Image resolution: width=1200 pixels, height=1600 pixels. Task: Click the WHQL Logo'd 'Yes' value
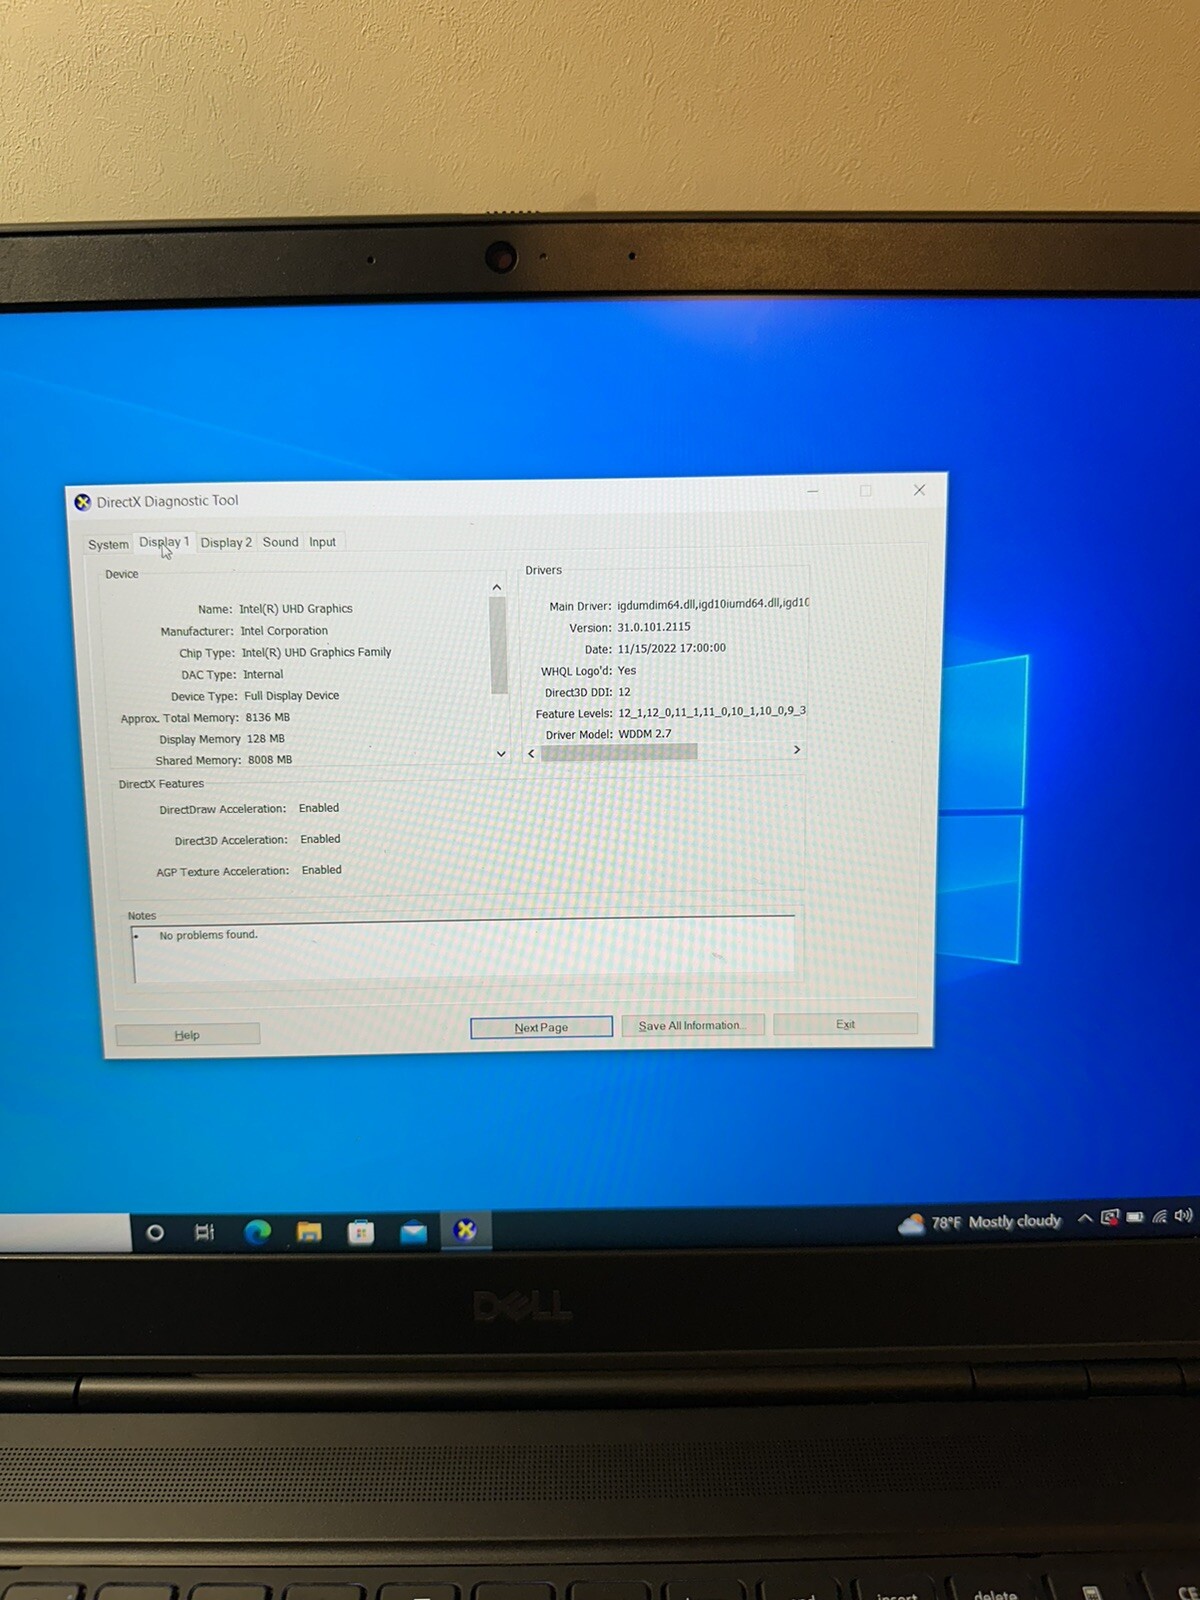coord(627,671)
